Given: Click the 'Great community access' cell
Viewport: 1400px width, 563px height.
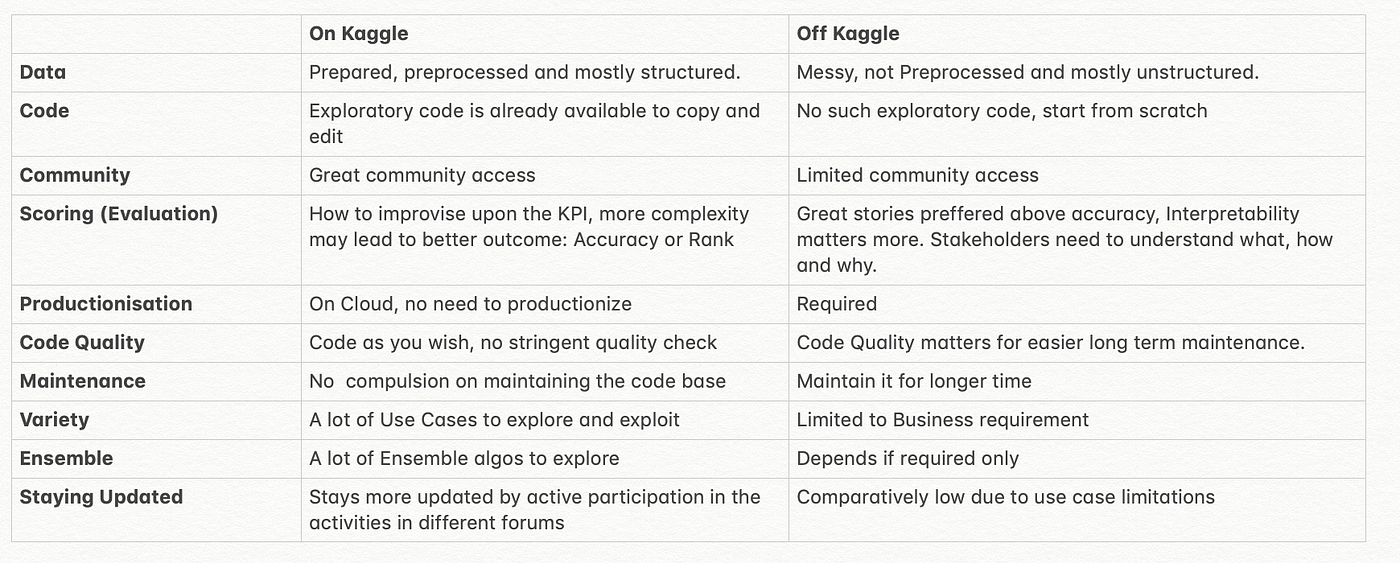Looking at the screenshot, I should 422,175.
